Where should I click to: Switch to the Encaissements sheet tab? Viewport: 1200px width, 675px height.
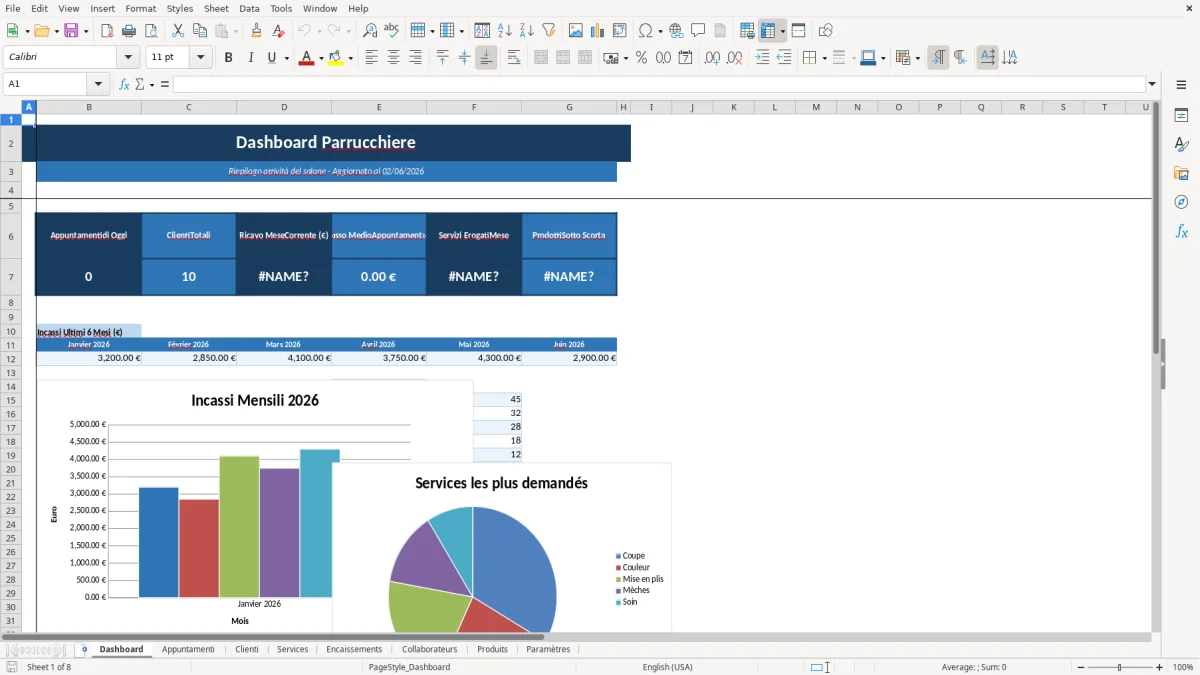coord(354,649)
